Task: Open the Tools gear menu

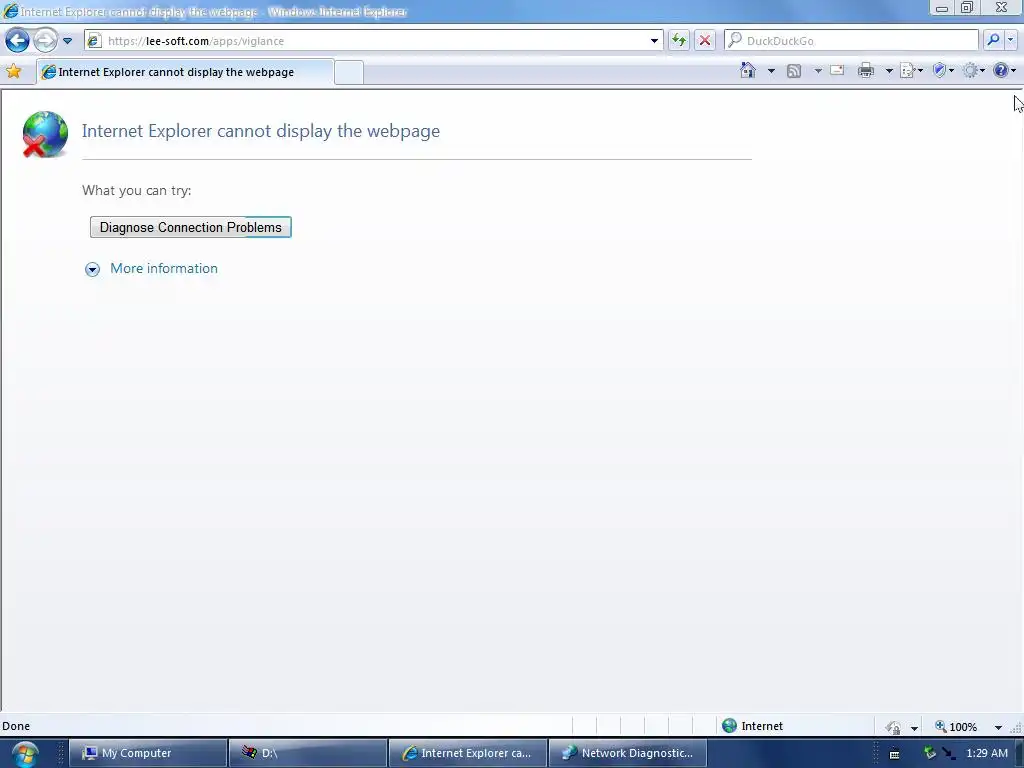Action: (974, 71)
